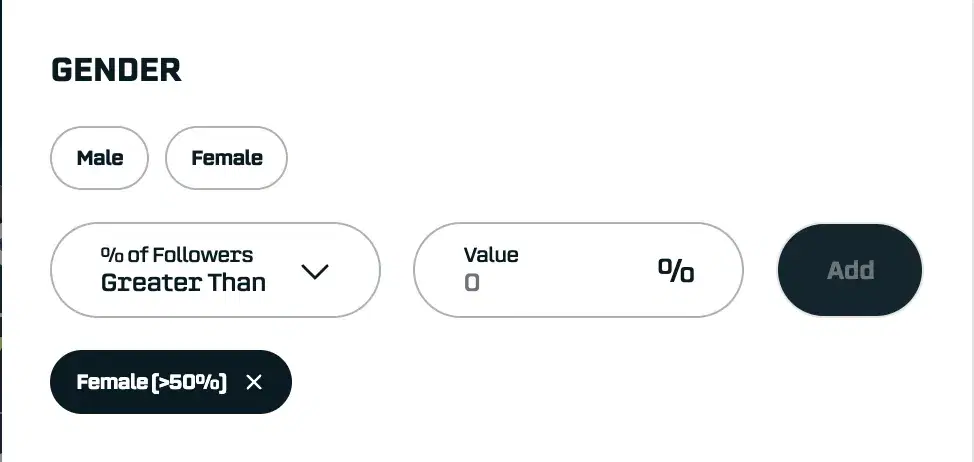This screenshot has height=462, width=974.
Task: Click the percent symbol in Value field
Action: 676,270
